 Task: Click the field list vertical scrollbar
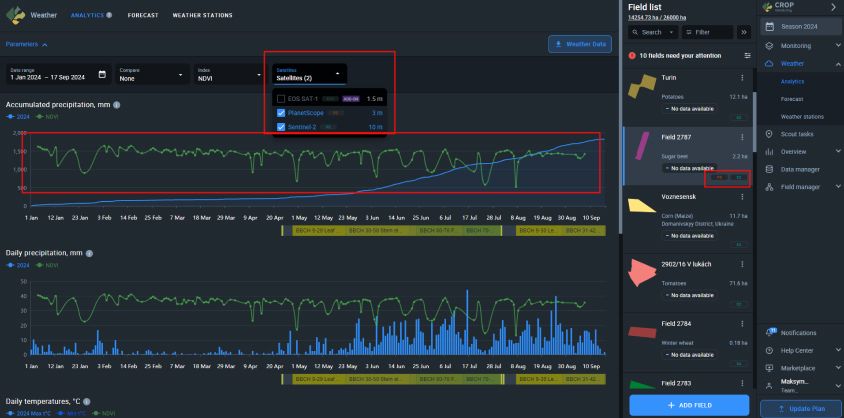[754, 121]
